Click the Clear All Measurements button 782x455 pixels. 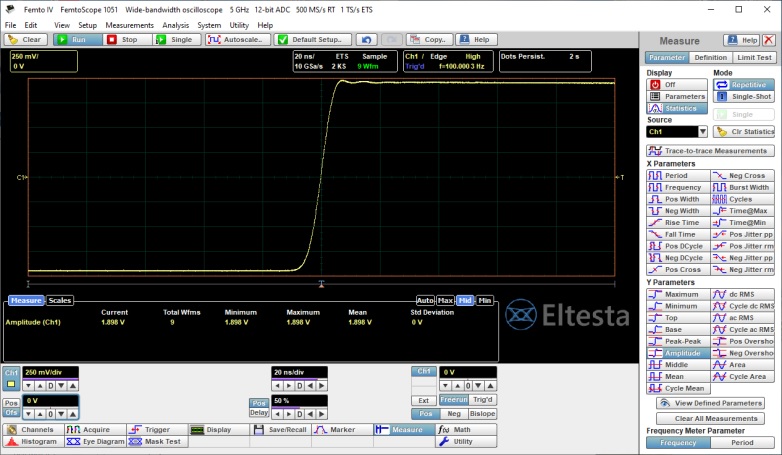point(710,418)
